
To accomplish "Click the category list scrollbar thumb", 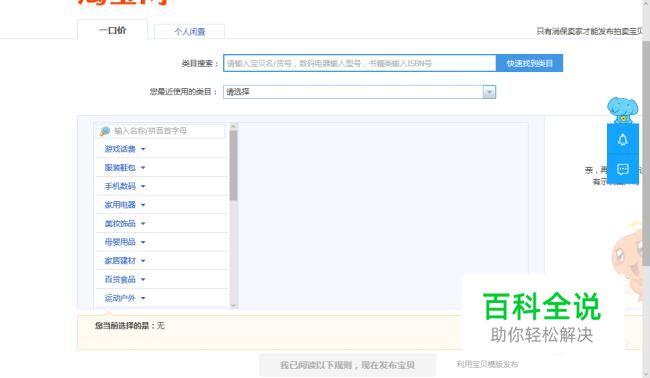I will [233, 165].
